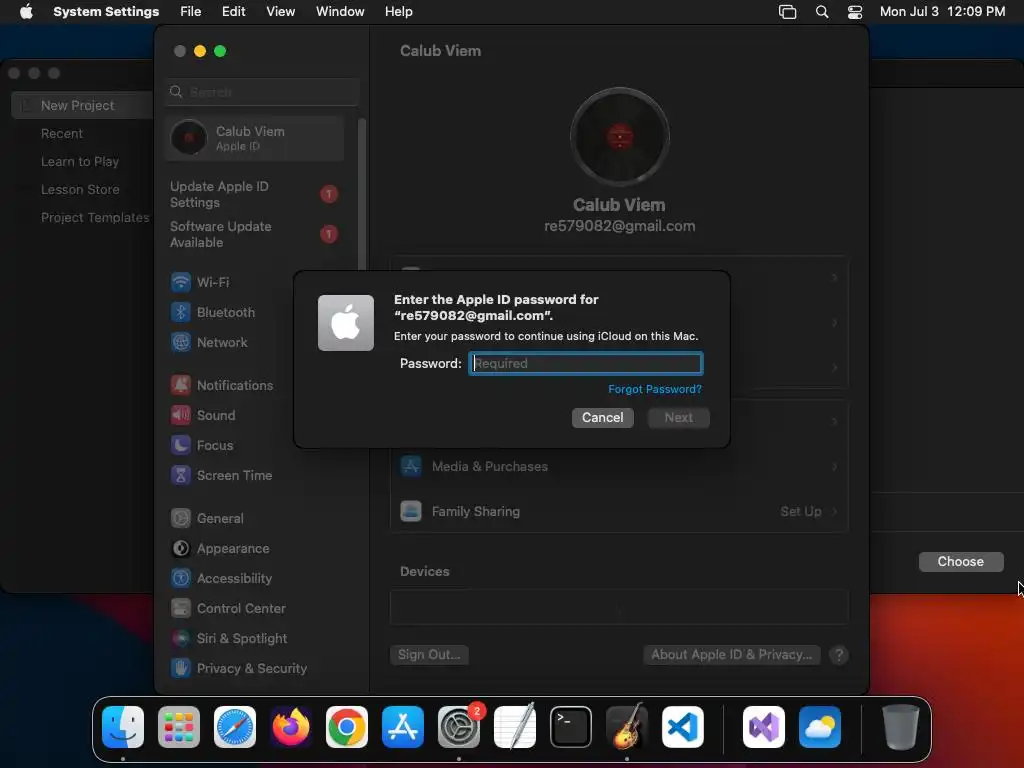Click the Spotlight search icon in menu bar
Viewport: 1024px width, 768px height.
822,12
